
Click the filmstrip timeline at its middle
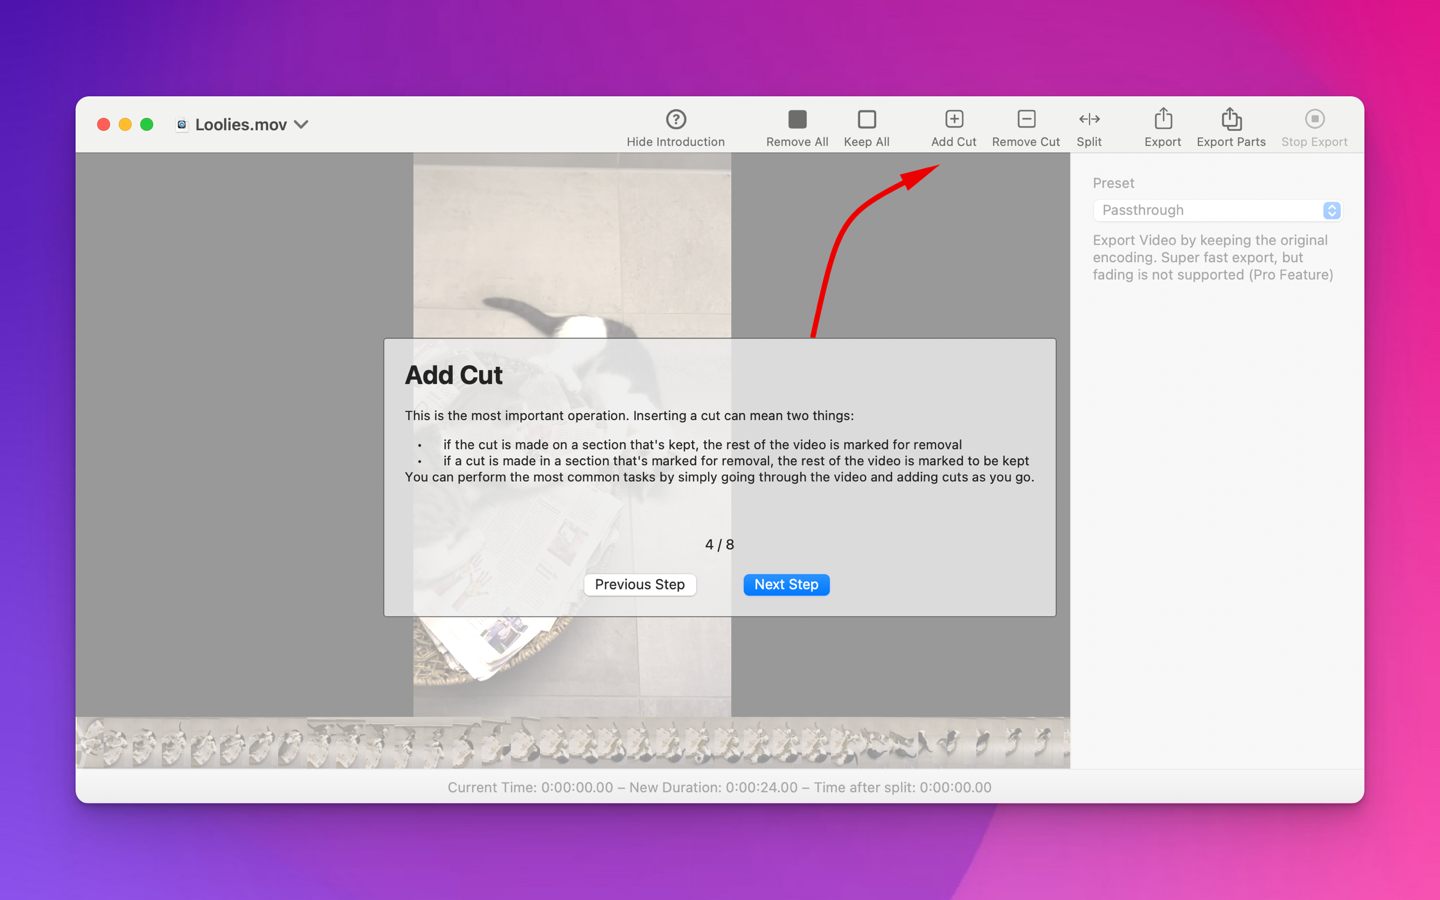click(x=573, y=743)
